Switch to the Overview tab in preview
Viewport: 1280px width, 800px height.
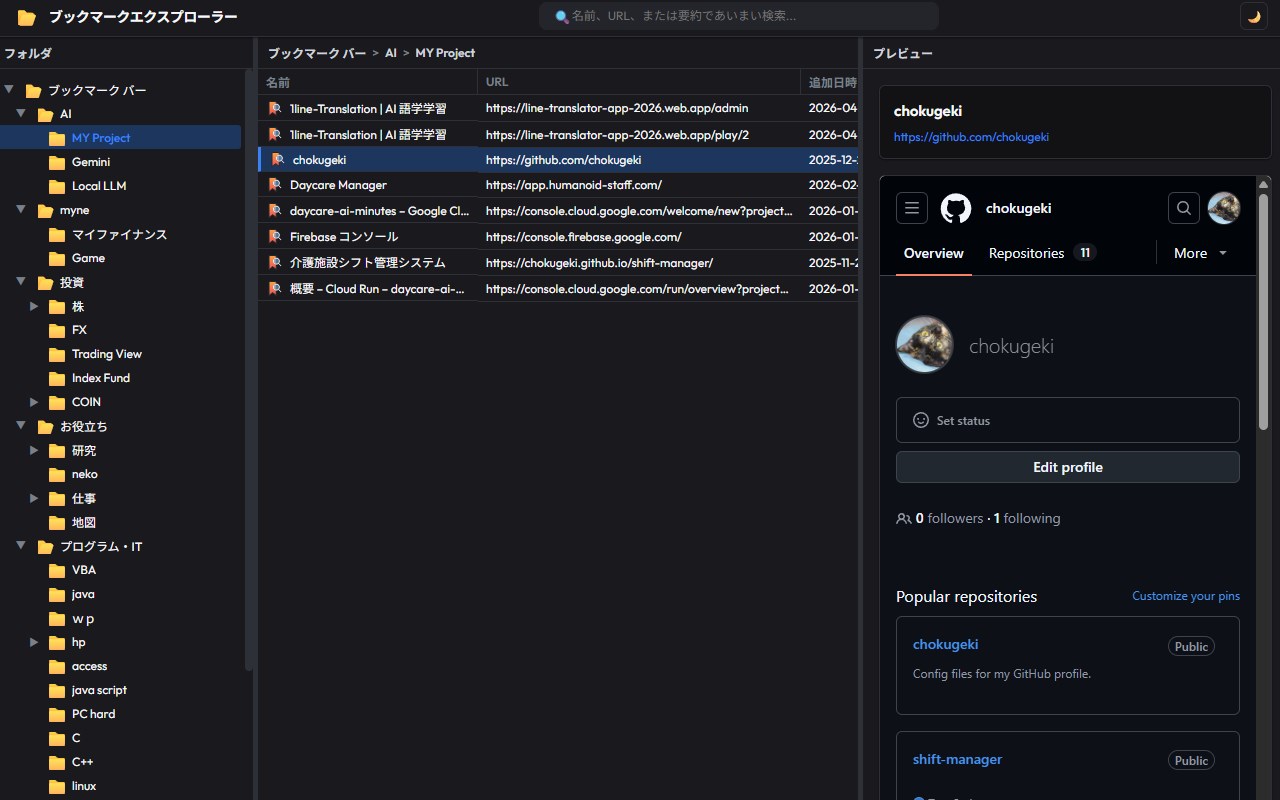(x=934, y=253)
